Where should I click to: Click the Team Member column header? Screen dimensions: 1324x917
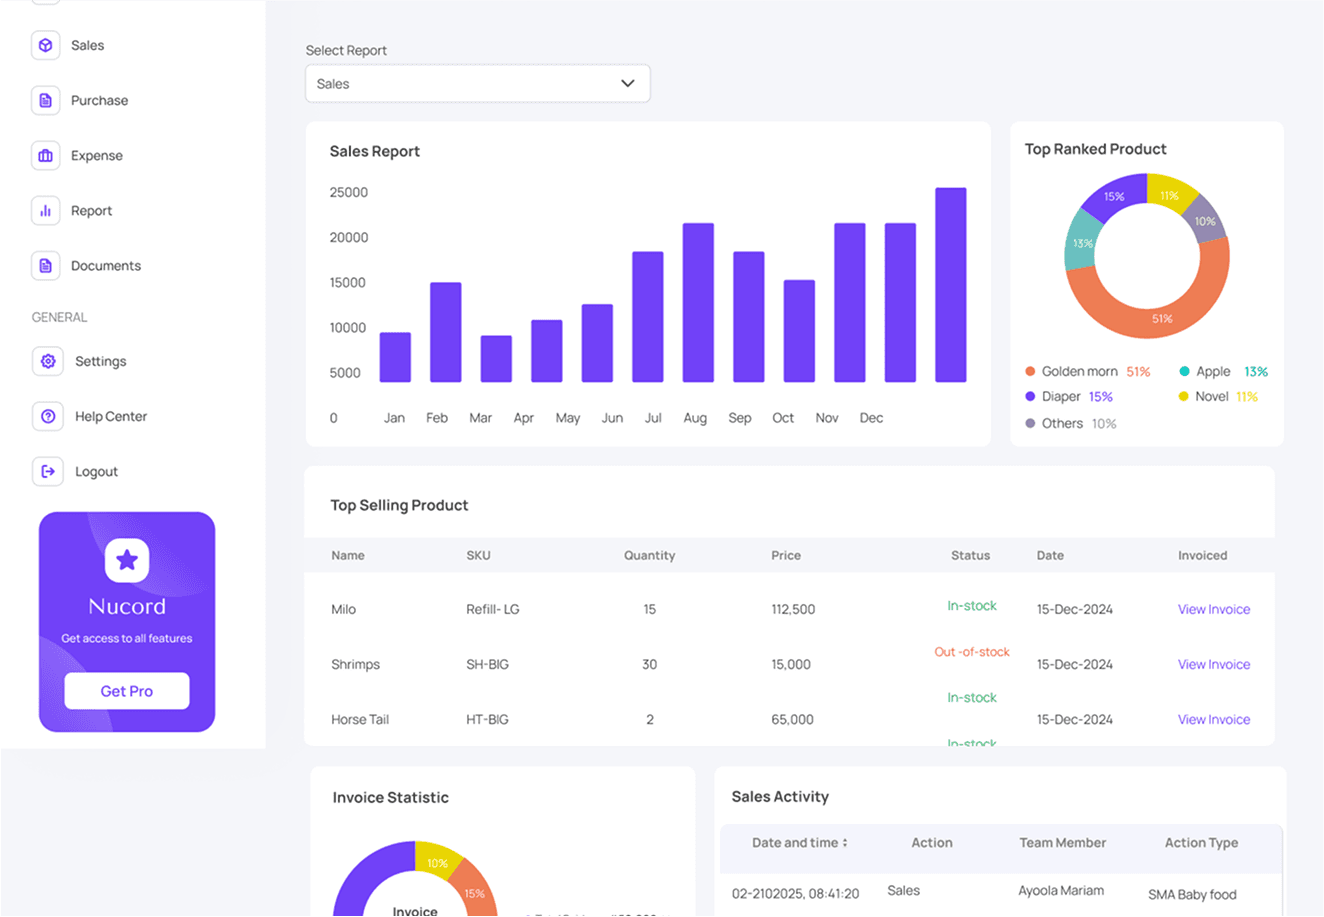[x=1062, y=843]
